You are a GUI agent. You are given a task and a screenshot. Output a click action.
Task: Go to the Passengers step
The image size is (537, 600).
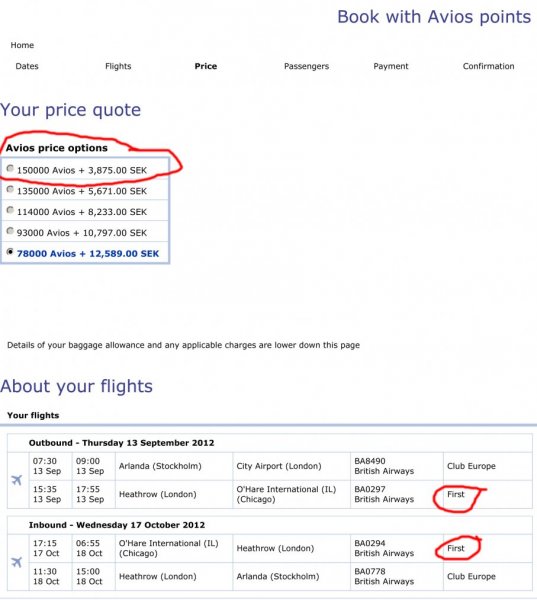[306, 66]
